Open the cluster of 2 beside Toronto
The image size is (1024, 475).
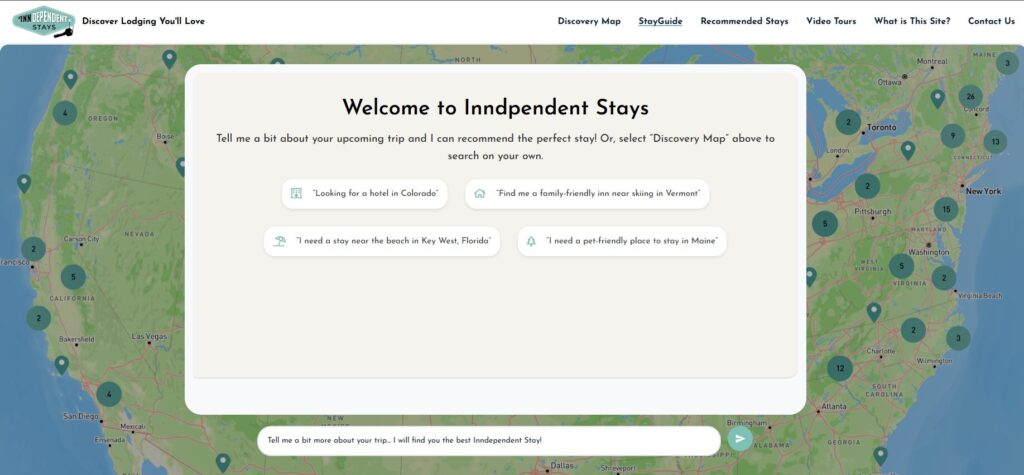pos(848,122)
